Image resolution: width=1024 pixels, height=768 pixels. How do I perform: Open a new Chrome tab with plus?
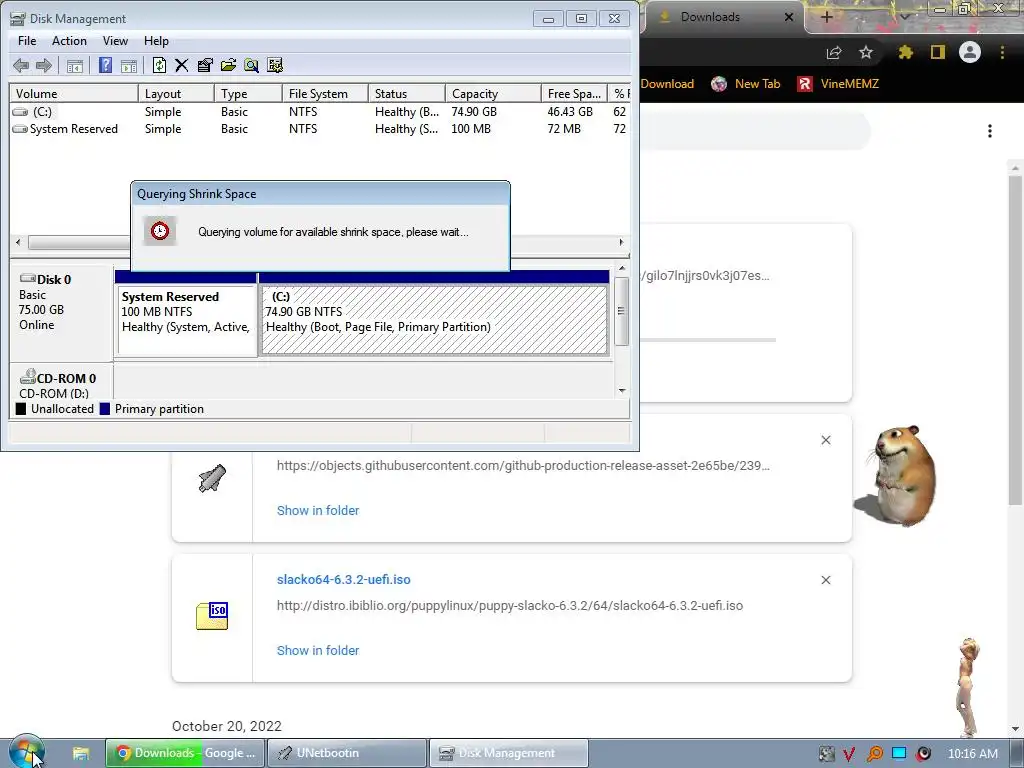pyautogui.click(x=826, y=17)
